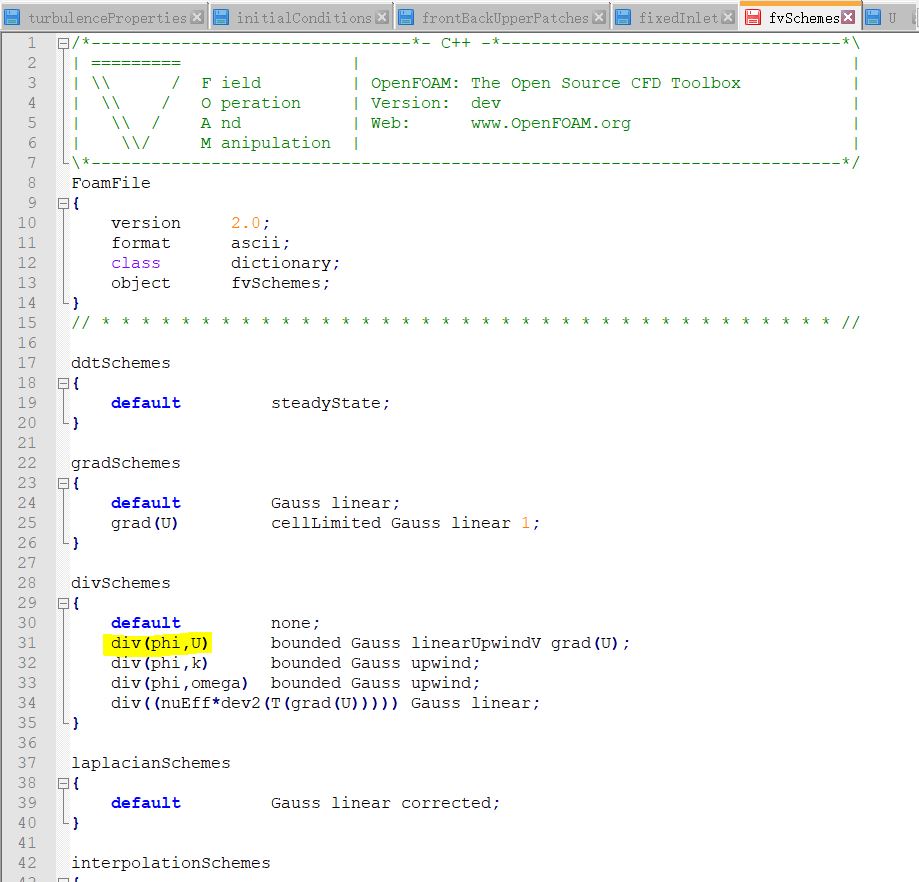919x882 pixels.
Task: Click the disk icon on fixedInlet tab
Action: click(623, 18)
